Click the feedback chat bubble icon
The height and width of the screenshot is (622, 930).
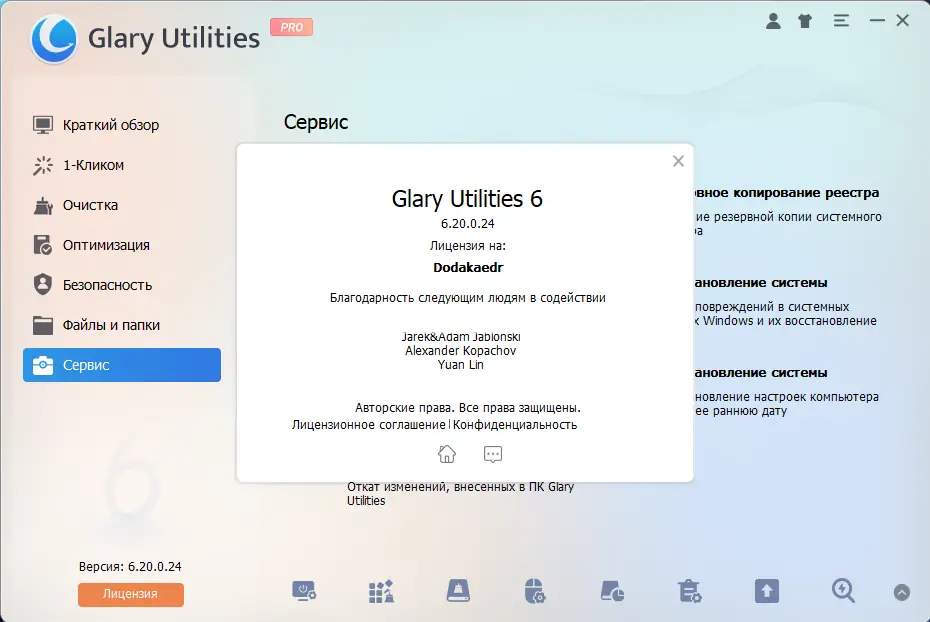click(493, 454)
